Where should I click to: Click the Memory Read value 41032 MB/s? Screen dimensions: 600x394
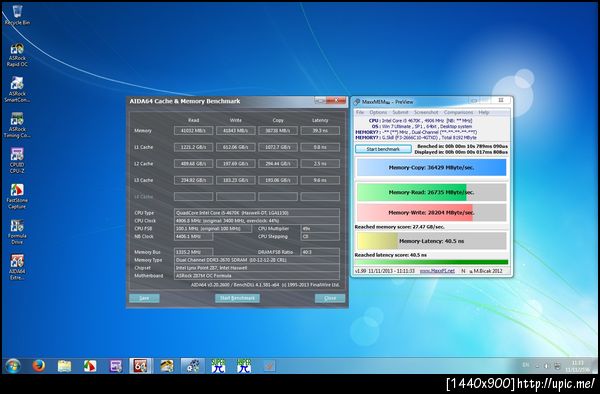pyautogui.click(x=193, y=131)
